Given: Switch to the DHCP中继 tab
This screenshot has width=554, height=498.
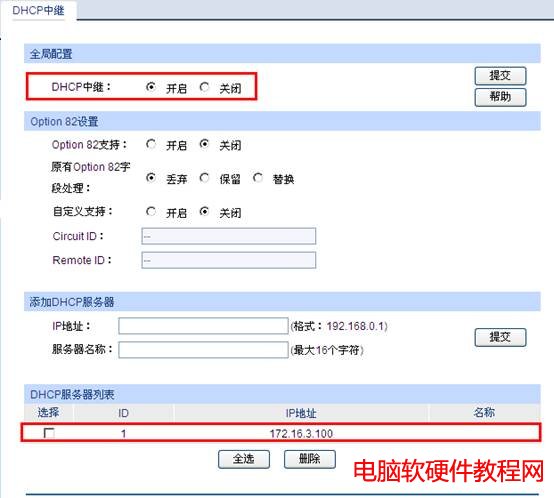Looking at the screenshot, I should click(38, 10).
